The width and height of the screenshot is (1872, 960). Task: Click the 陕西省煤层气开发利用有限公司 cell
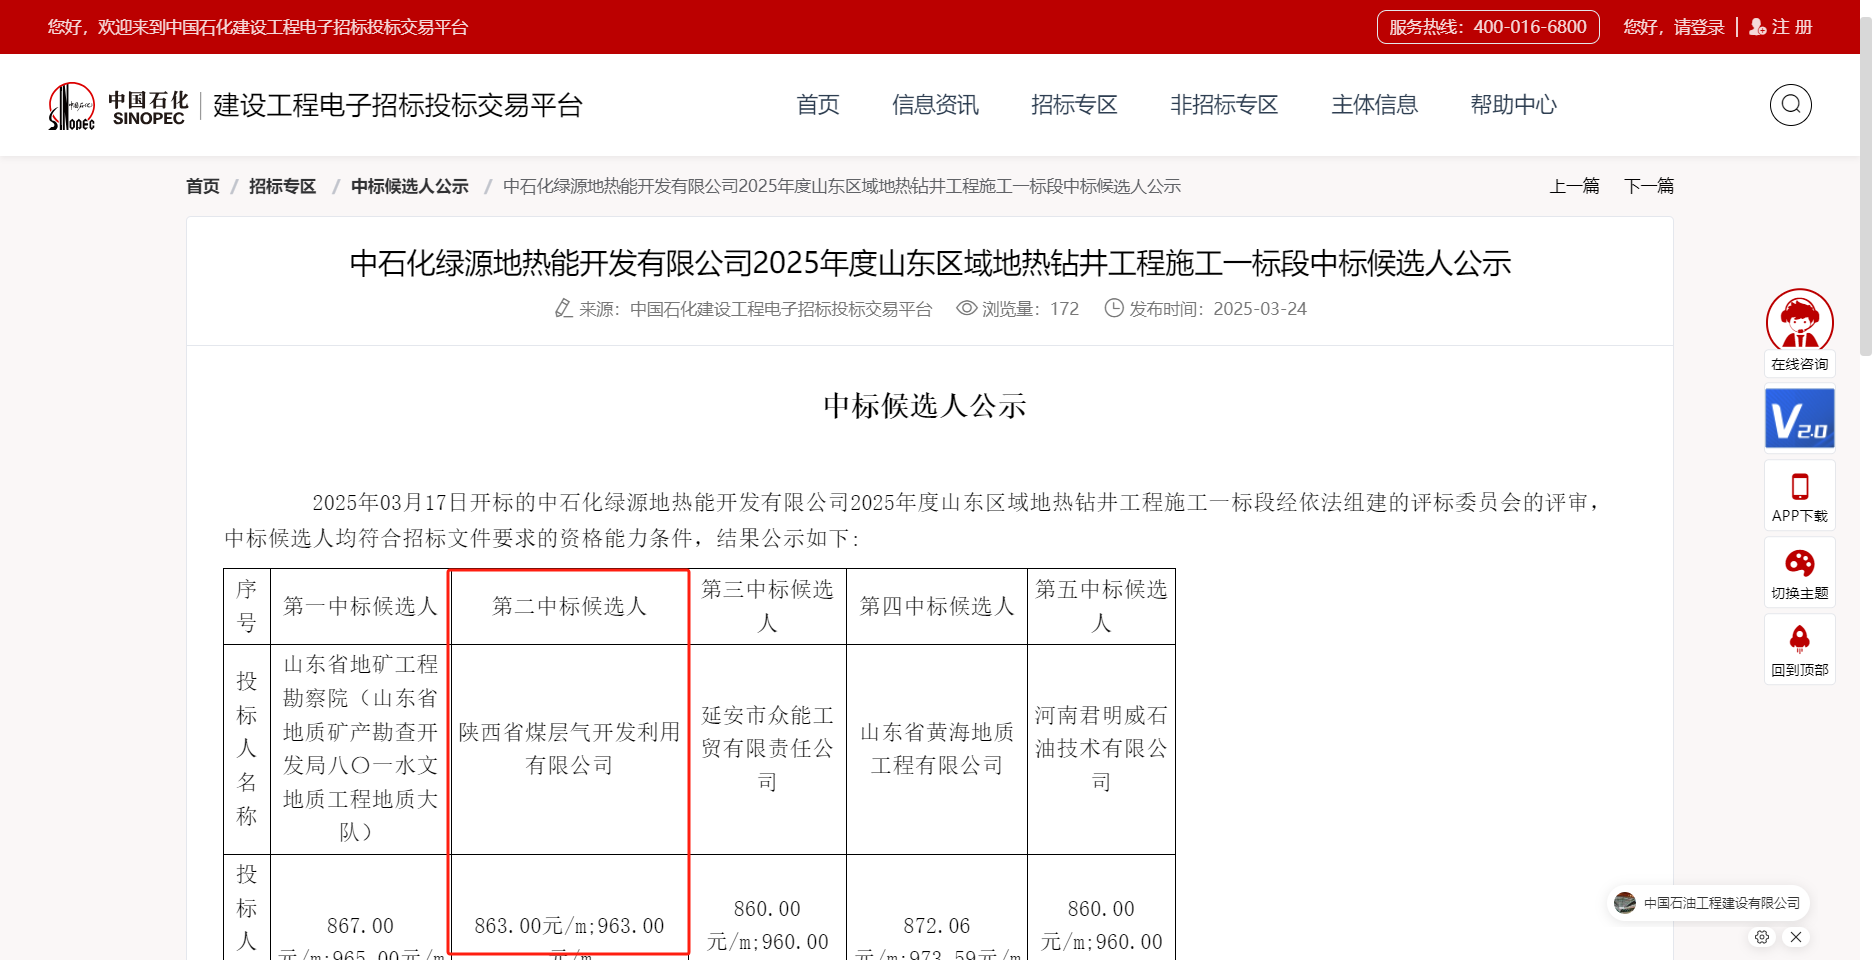[569, 749]
